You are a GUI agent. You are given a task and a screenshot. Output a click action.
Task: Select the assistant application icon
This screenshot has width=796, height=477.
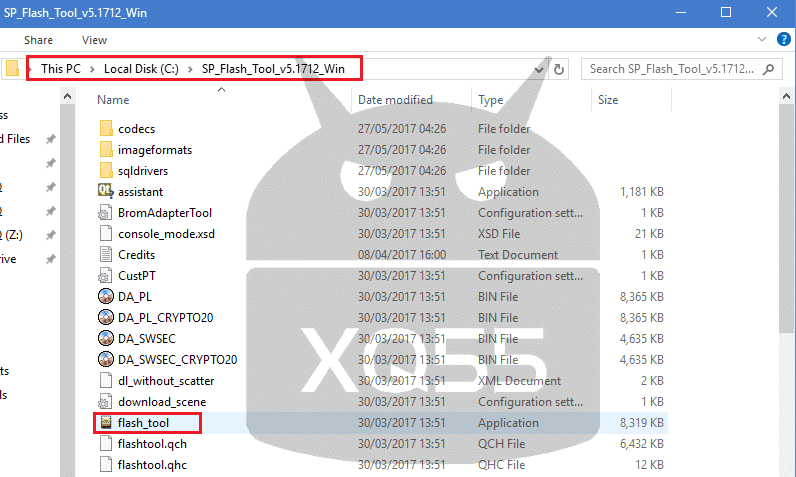108,191
